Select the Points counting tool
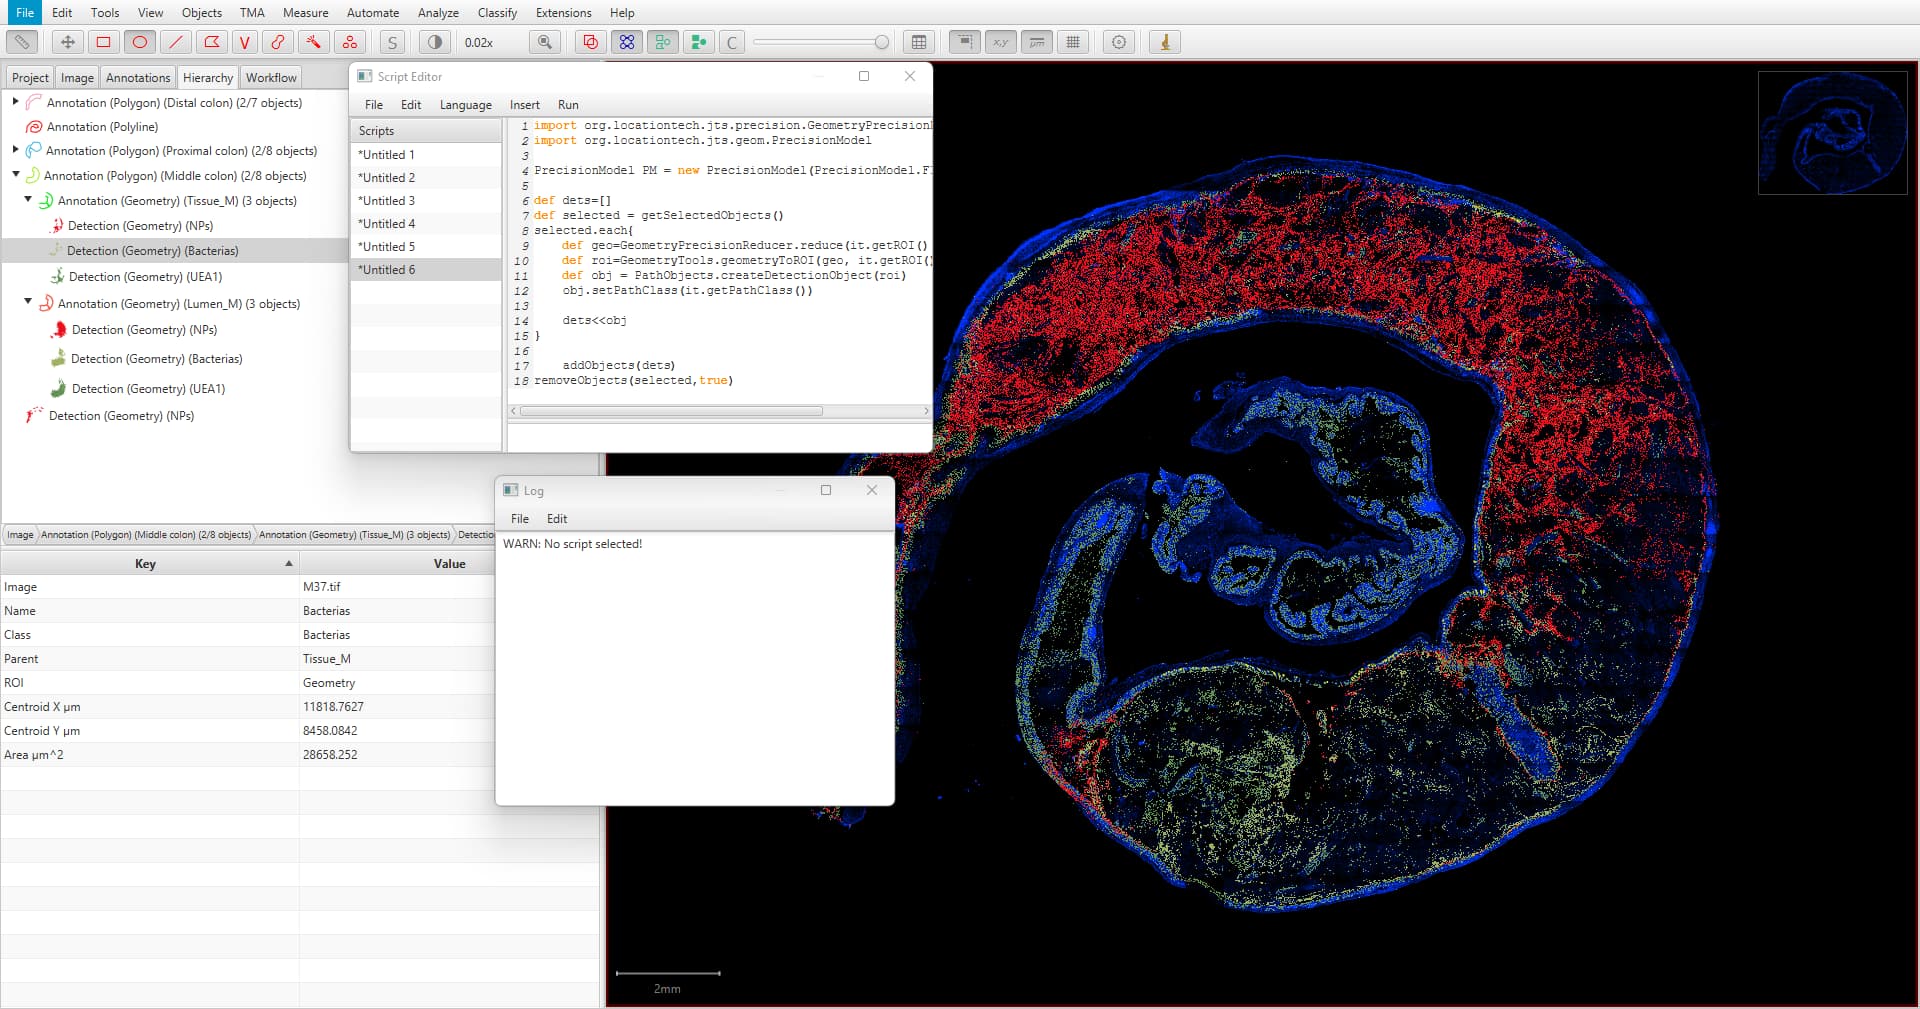This screenshot has width=1920, height=1009. (350, 42)
